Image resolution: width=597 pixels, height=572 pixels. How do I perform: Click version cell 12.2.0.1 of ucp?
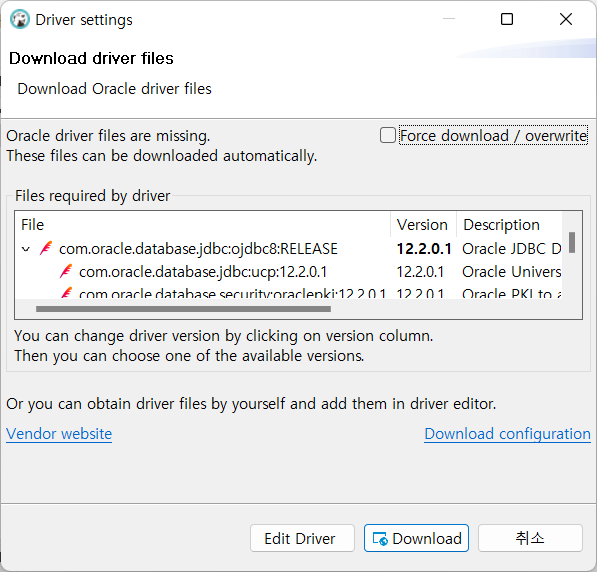[x=420, y=272]
